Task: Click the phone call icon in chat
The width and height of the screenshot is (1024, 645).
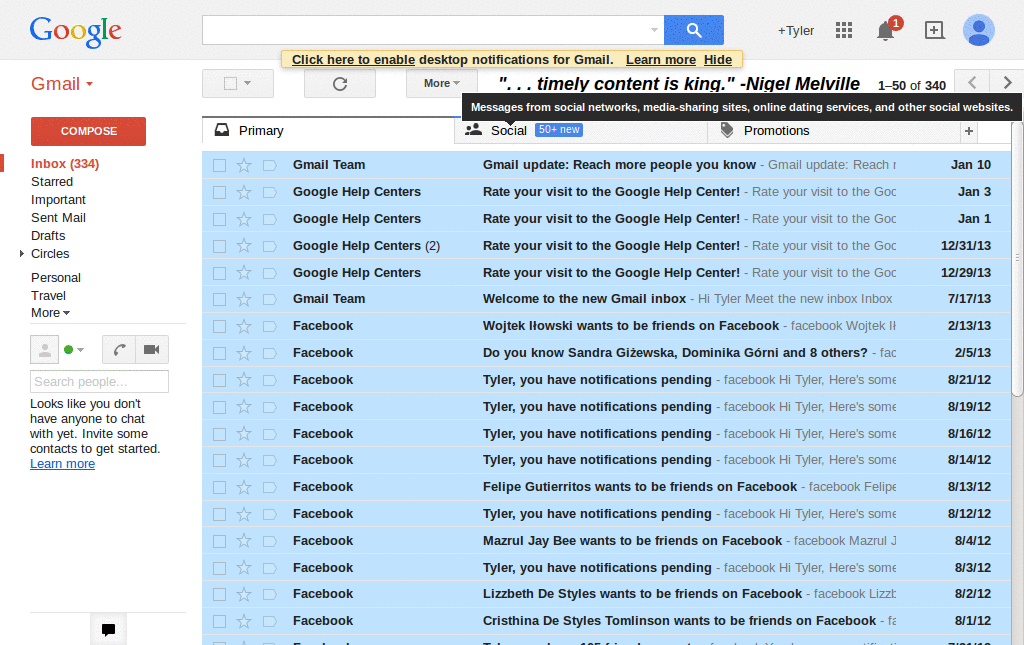Action: click(x=119, y=350)
